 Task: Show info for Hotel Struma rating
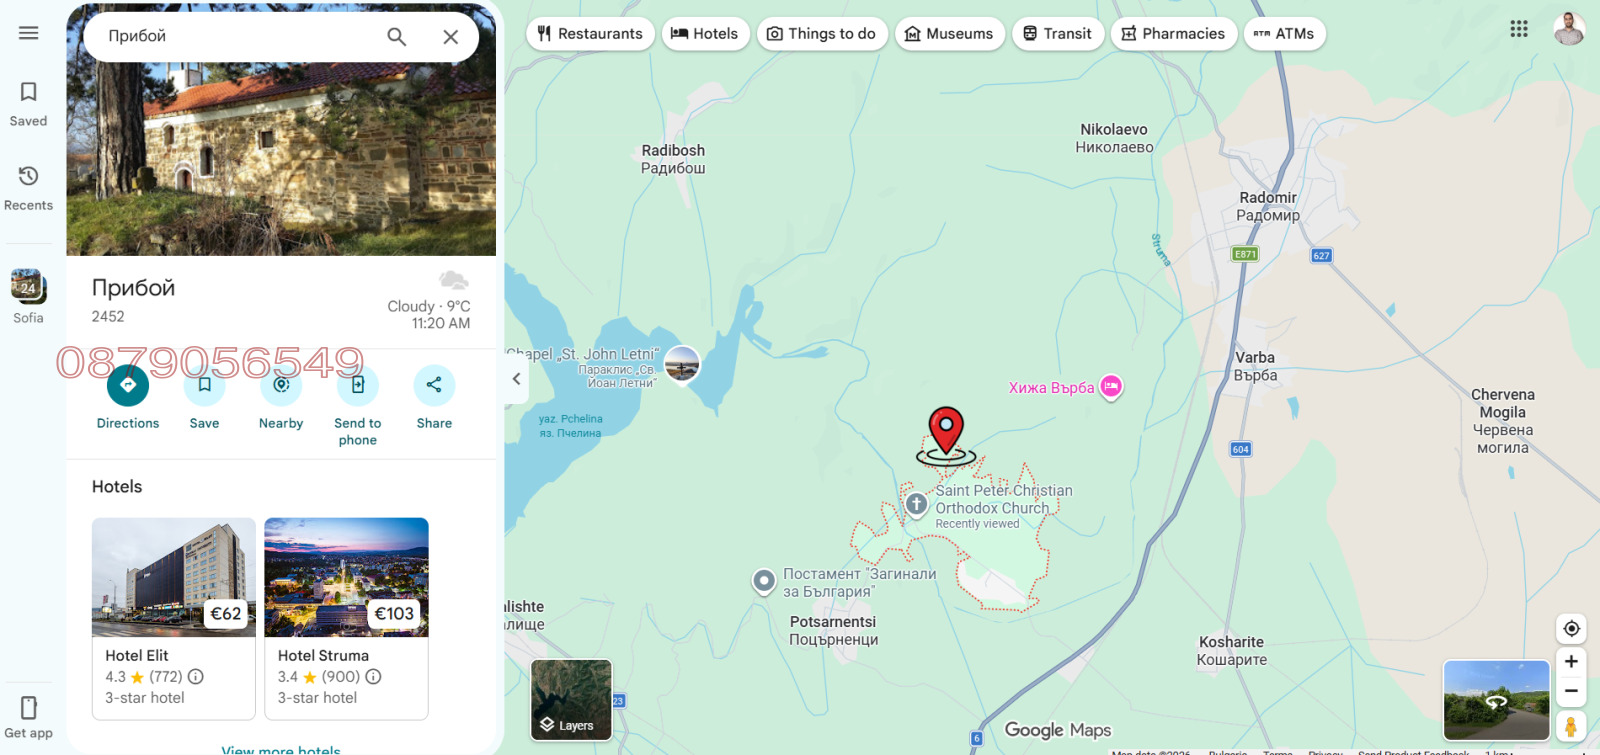373,677
